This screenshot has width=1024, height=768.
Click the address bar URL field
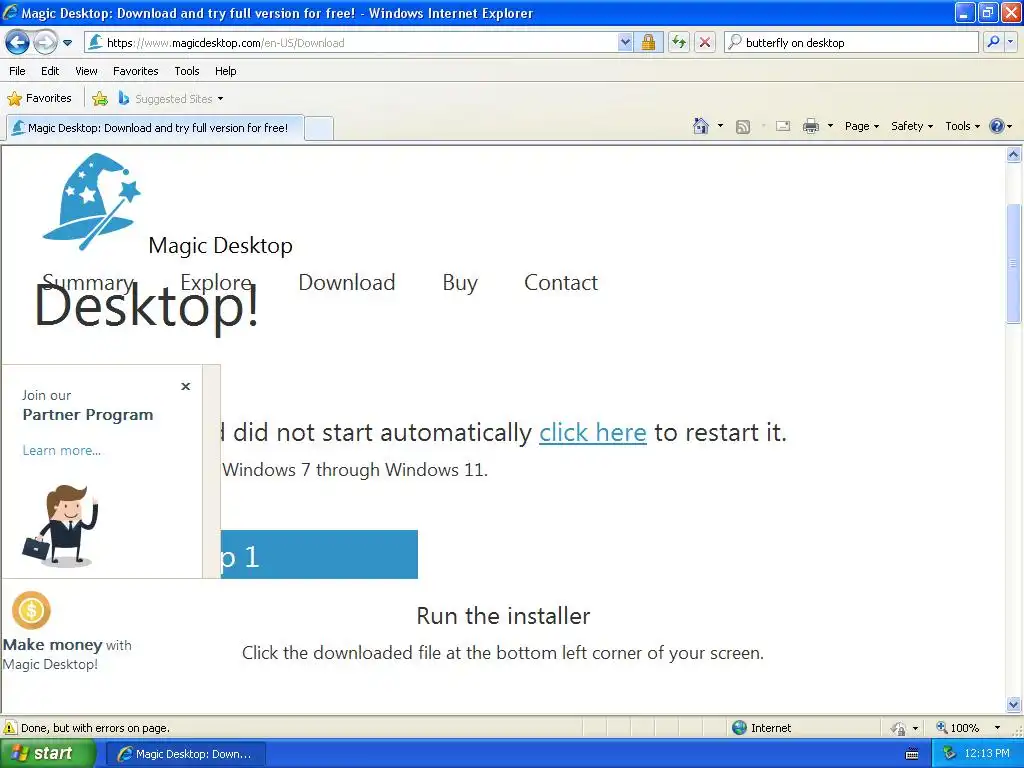pos(353,43)
